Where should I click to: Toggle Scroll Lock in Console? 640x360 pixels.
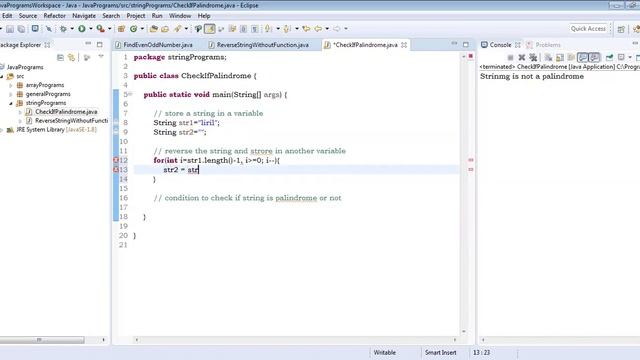pyautogui.click(x=560, y=58)
